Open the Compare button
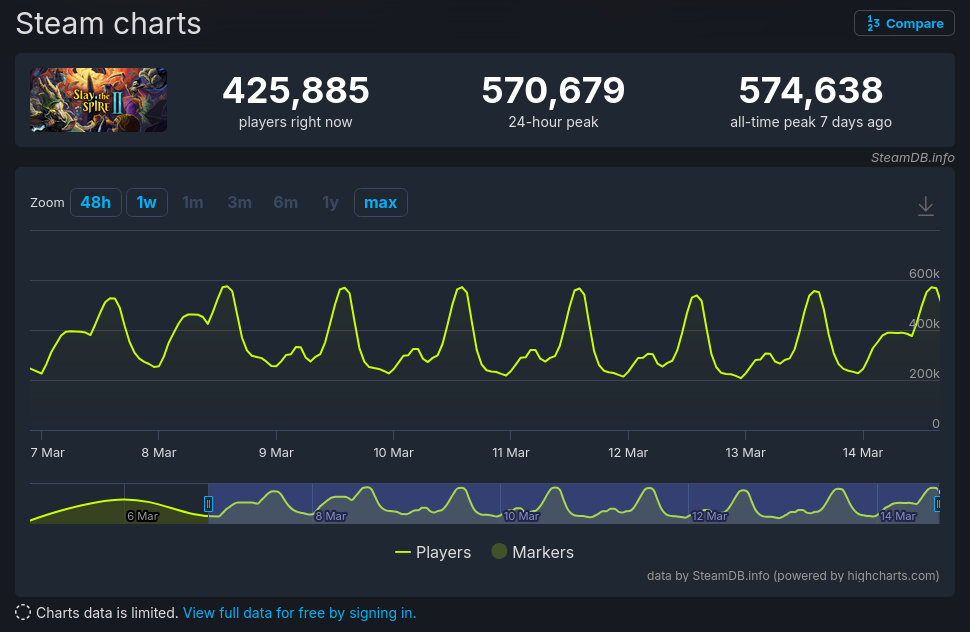The height and width of the screenshot is (632, 970). pyautogui.click(x=904, y=23)
